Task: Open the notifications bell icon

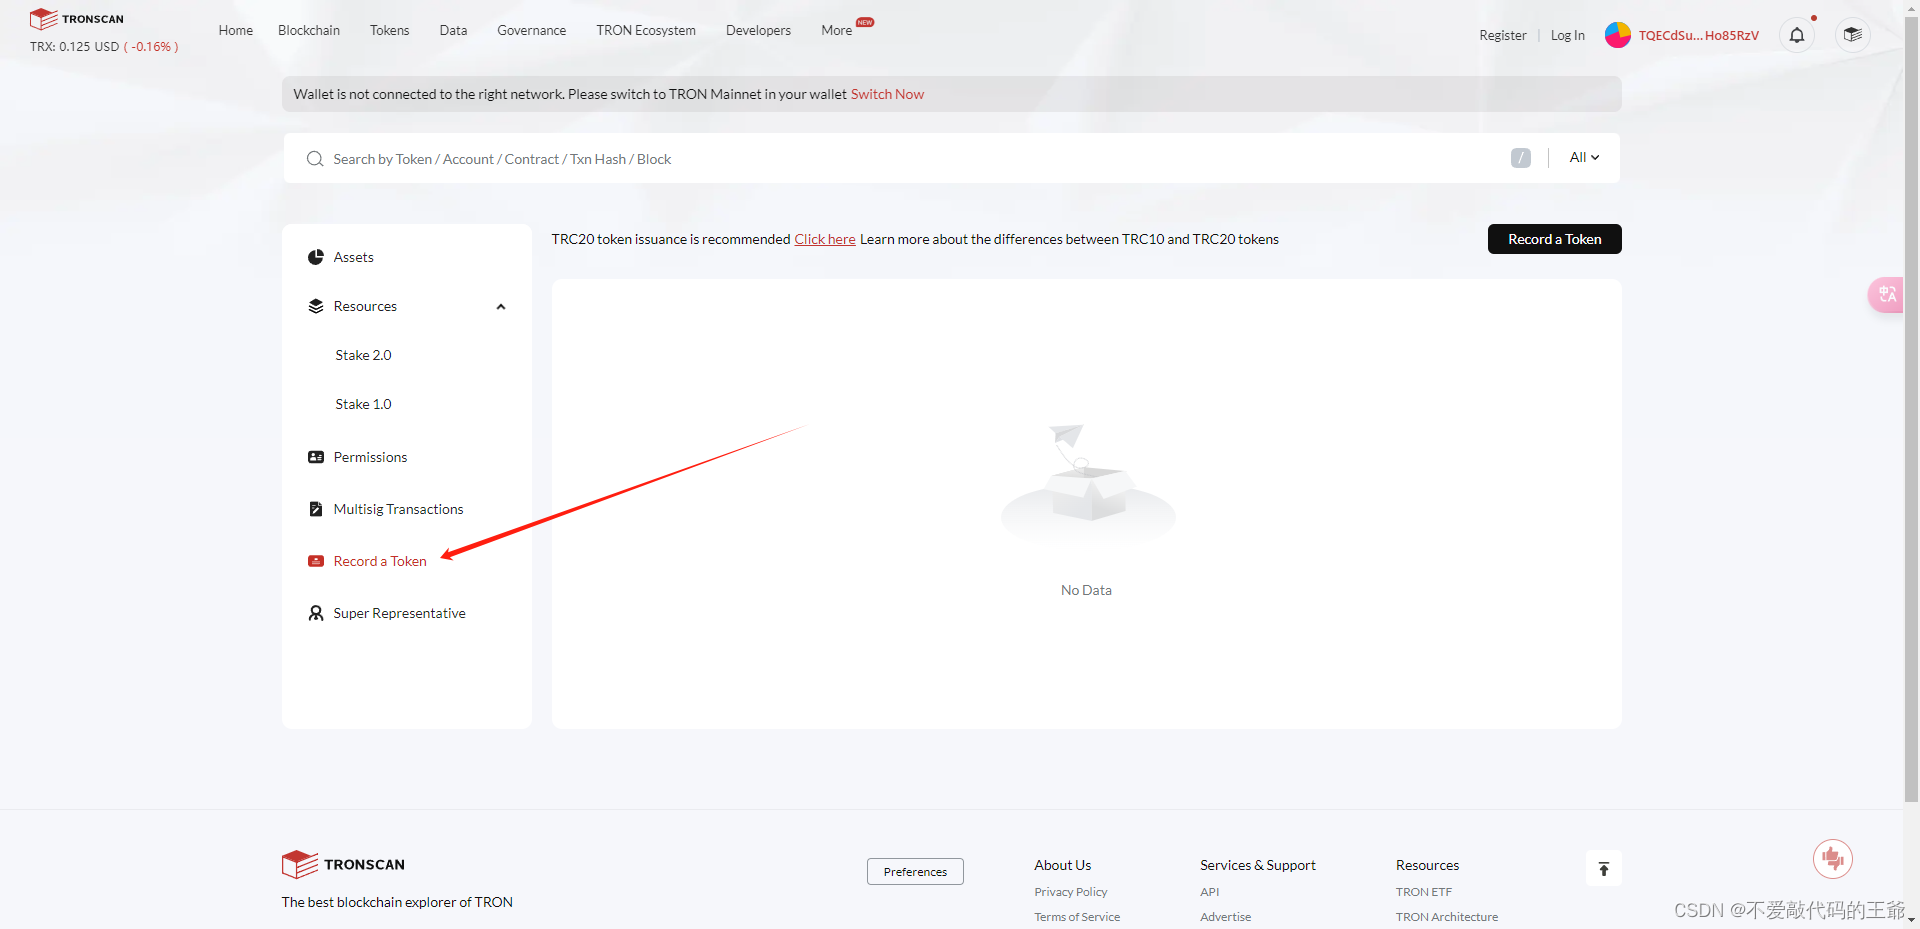Action: tap(1797, 35)
